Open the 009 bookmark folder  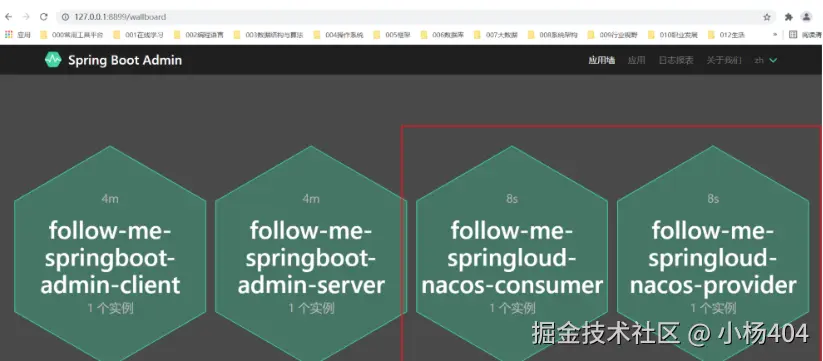tap(613, 35)
